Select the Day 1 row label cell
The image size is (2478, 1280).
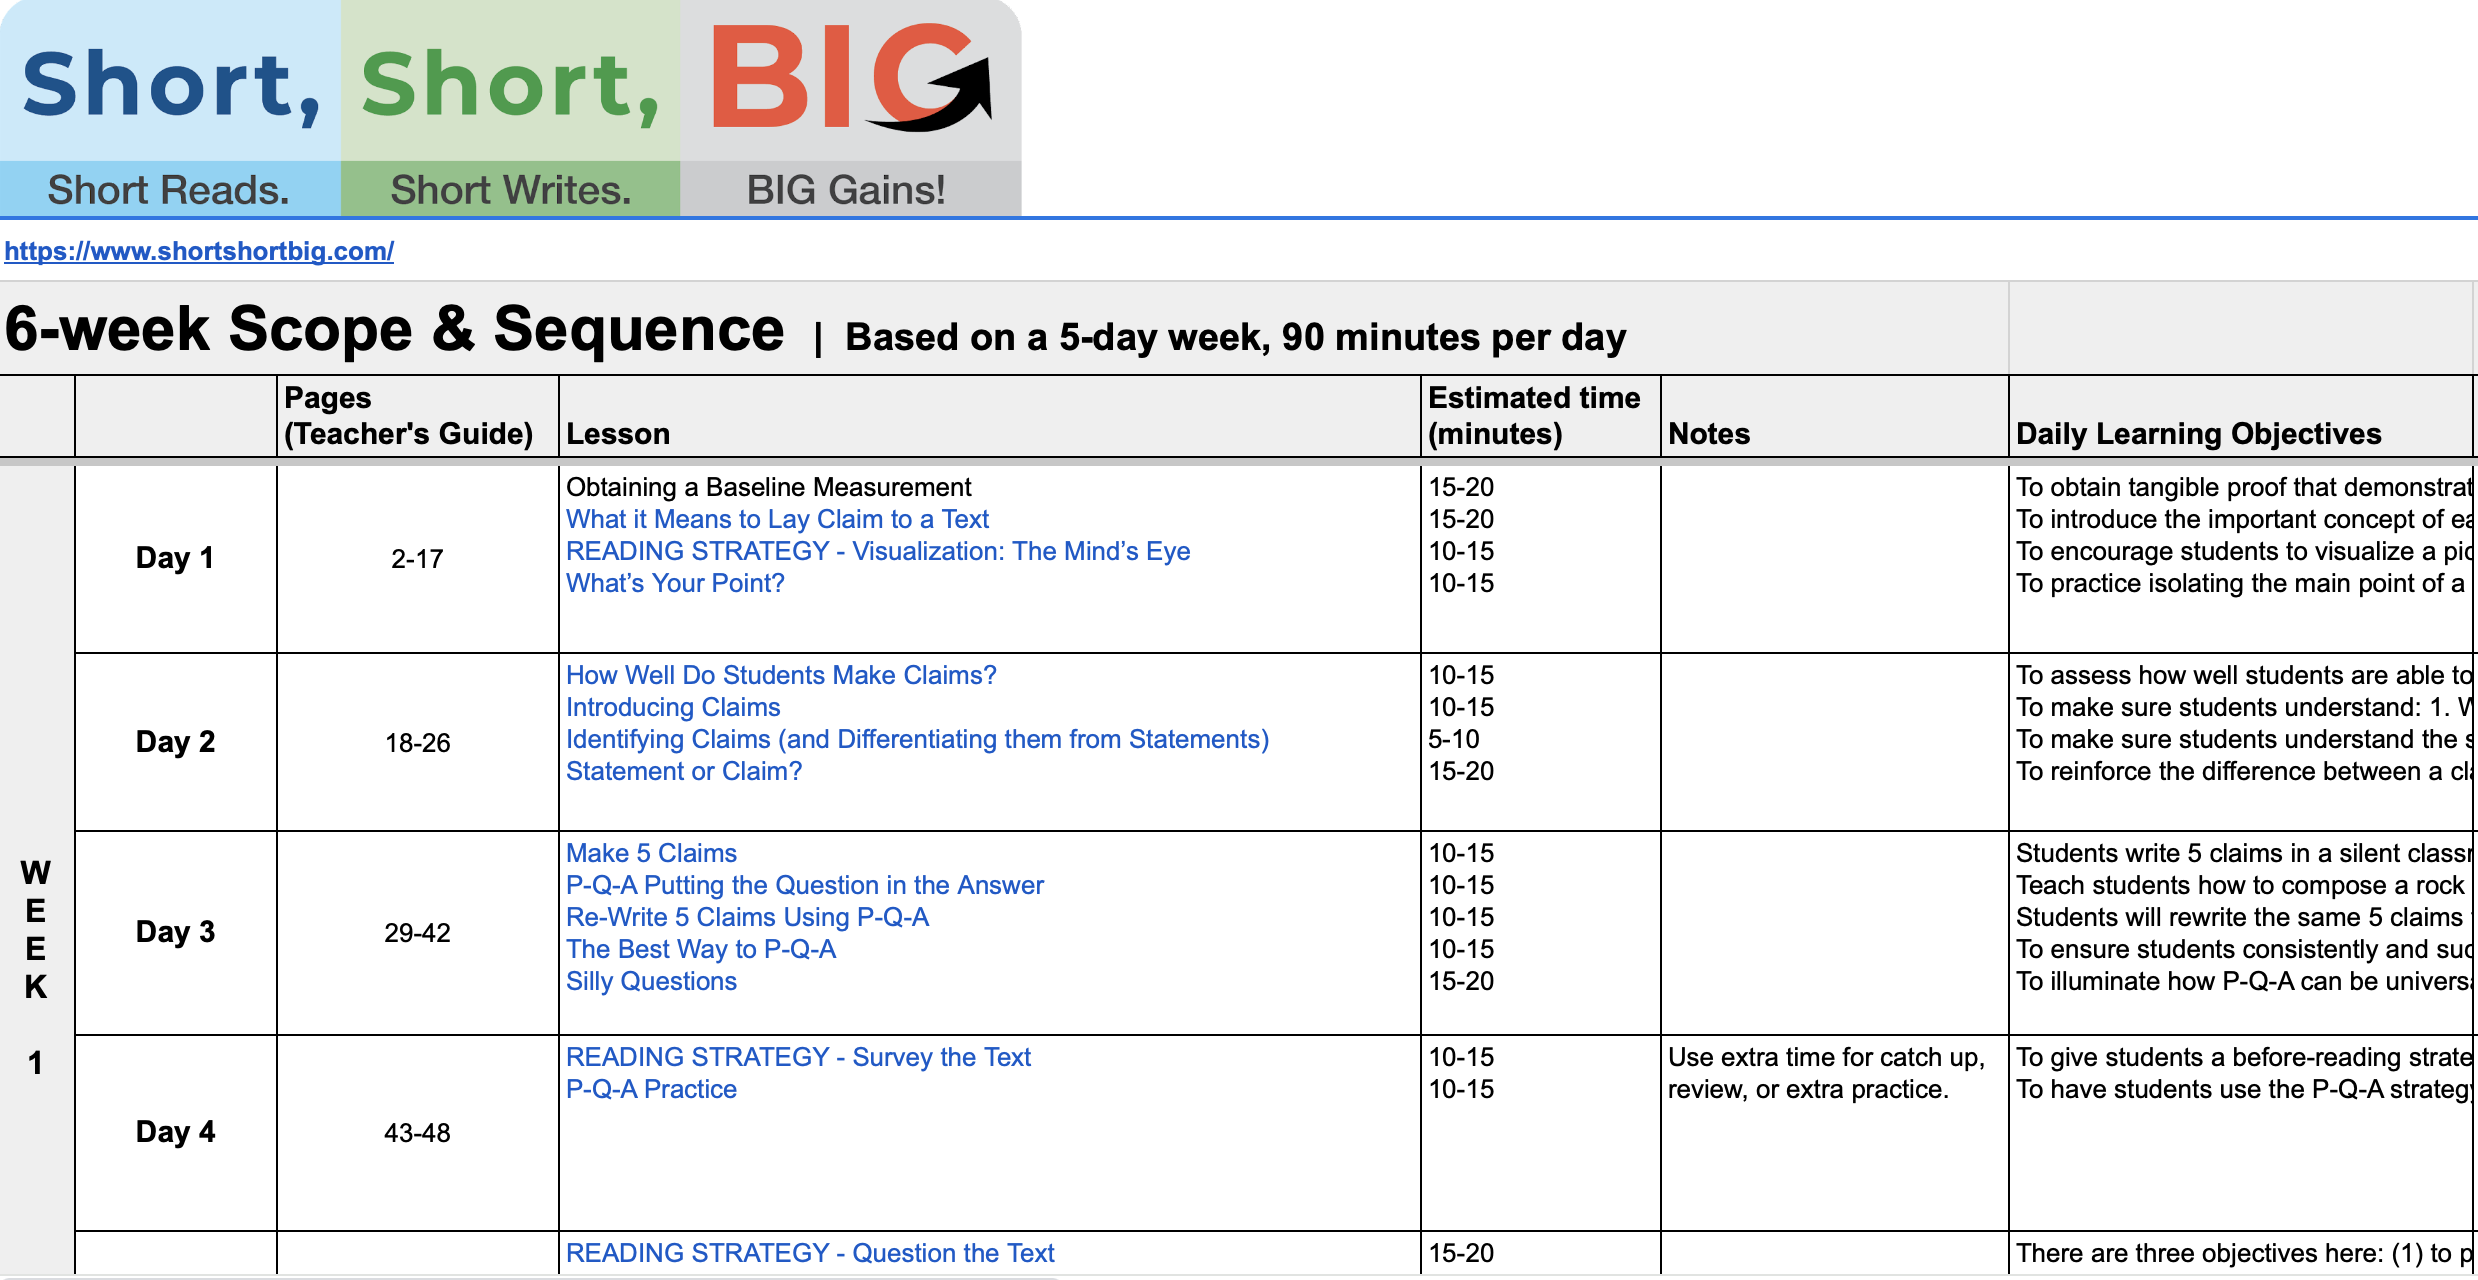tap(175, 558)
